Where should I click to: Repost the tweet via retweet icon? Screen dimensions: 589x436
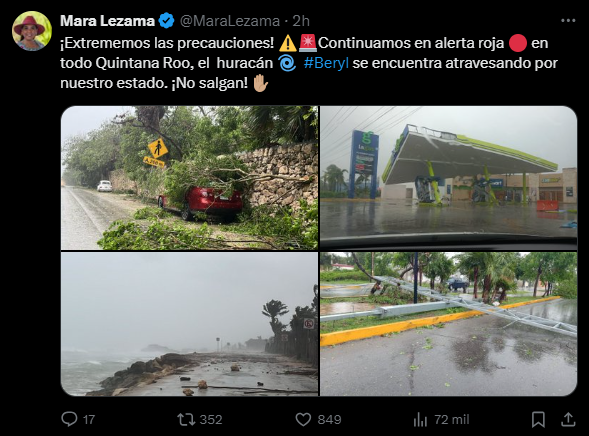(x=186, y=419)
